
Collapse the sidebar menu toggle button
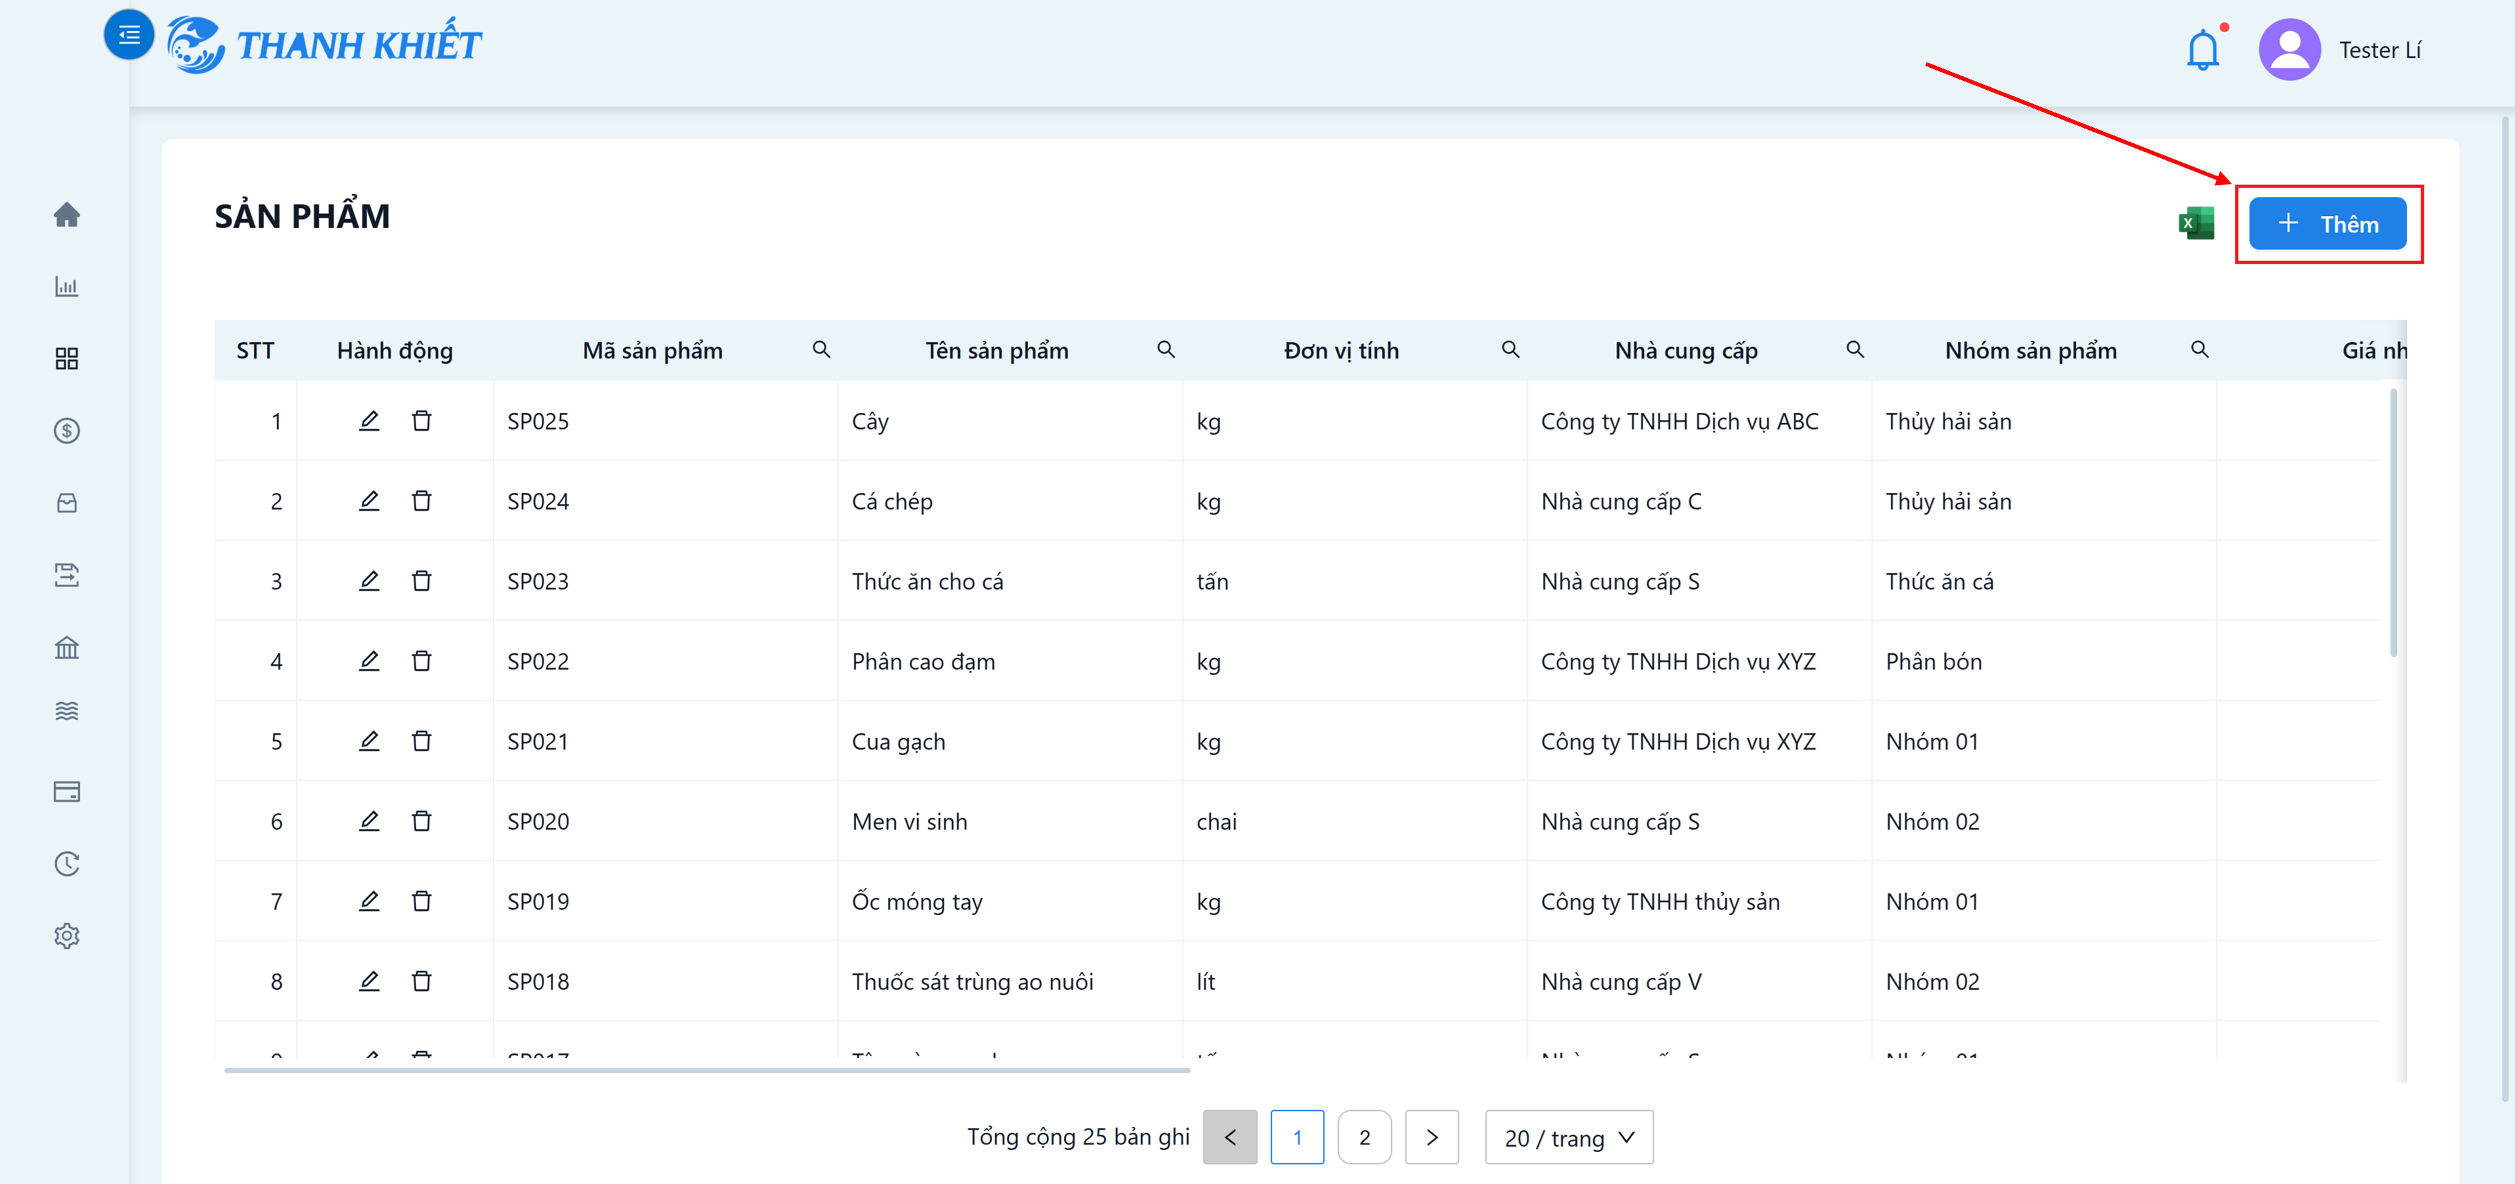pyautogui.click(x=129, y=35)
